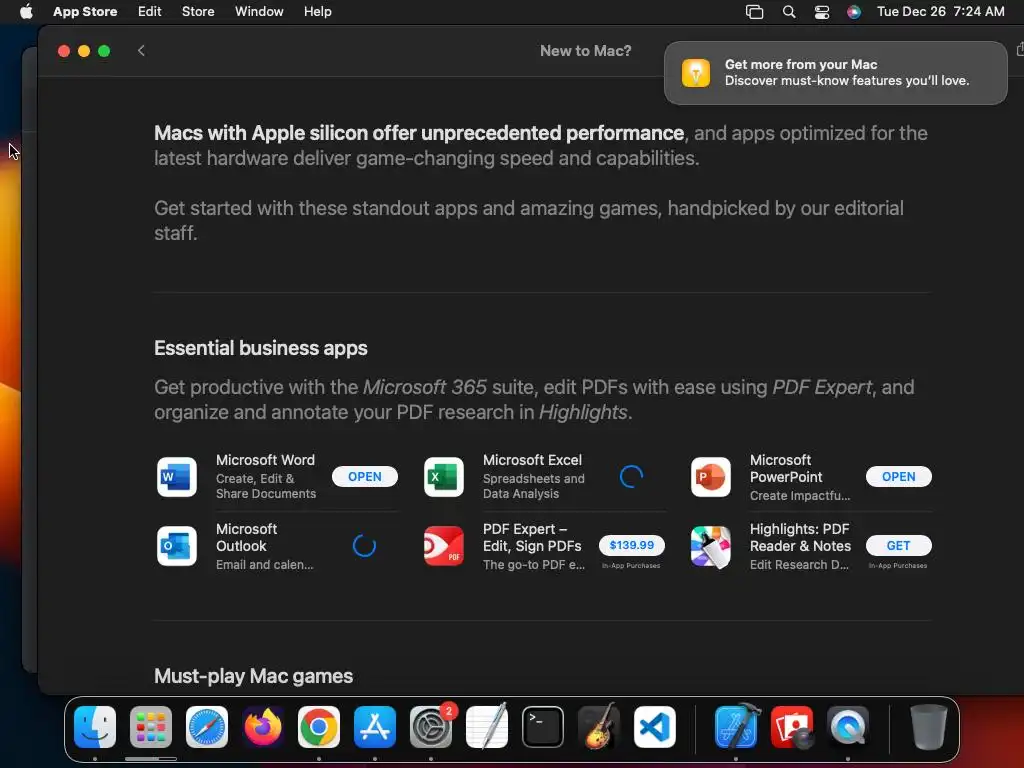The image size is (1024, 768).
Task: Go back using the back chevron
Action: [141, 51]
